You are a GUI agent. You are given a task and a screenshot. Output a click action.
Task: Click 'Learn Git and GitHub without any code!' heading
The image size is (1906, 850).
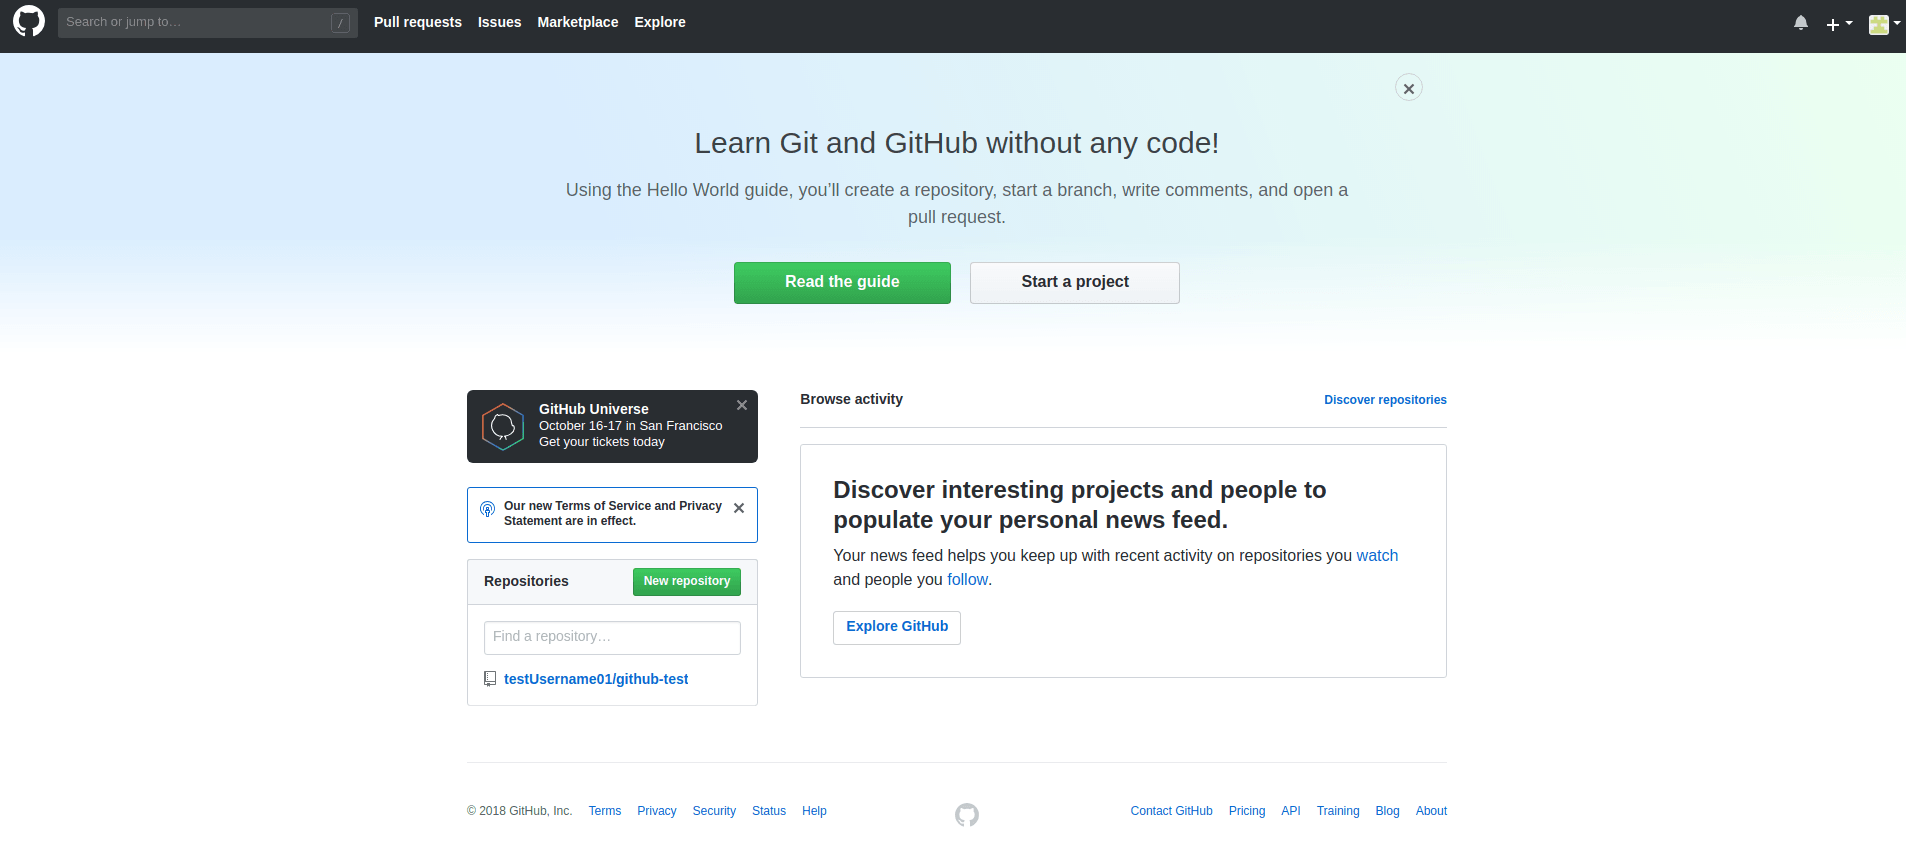click(957, 143)
